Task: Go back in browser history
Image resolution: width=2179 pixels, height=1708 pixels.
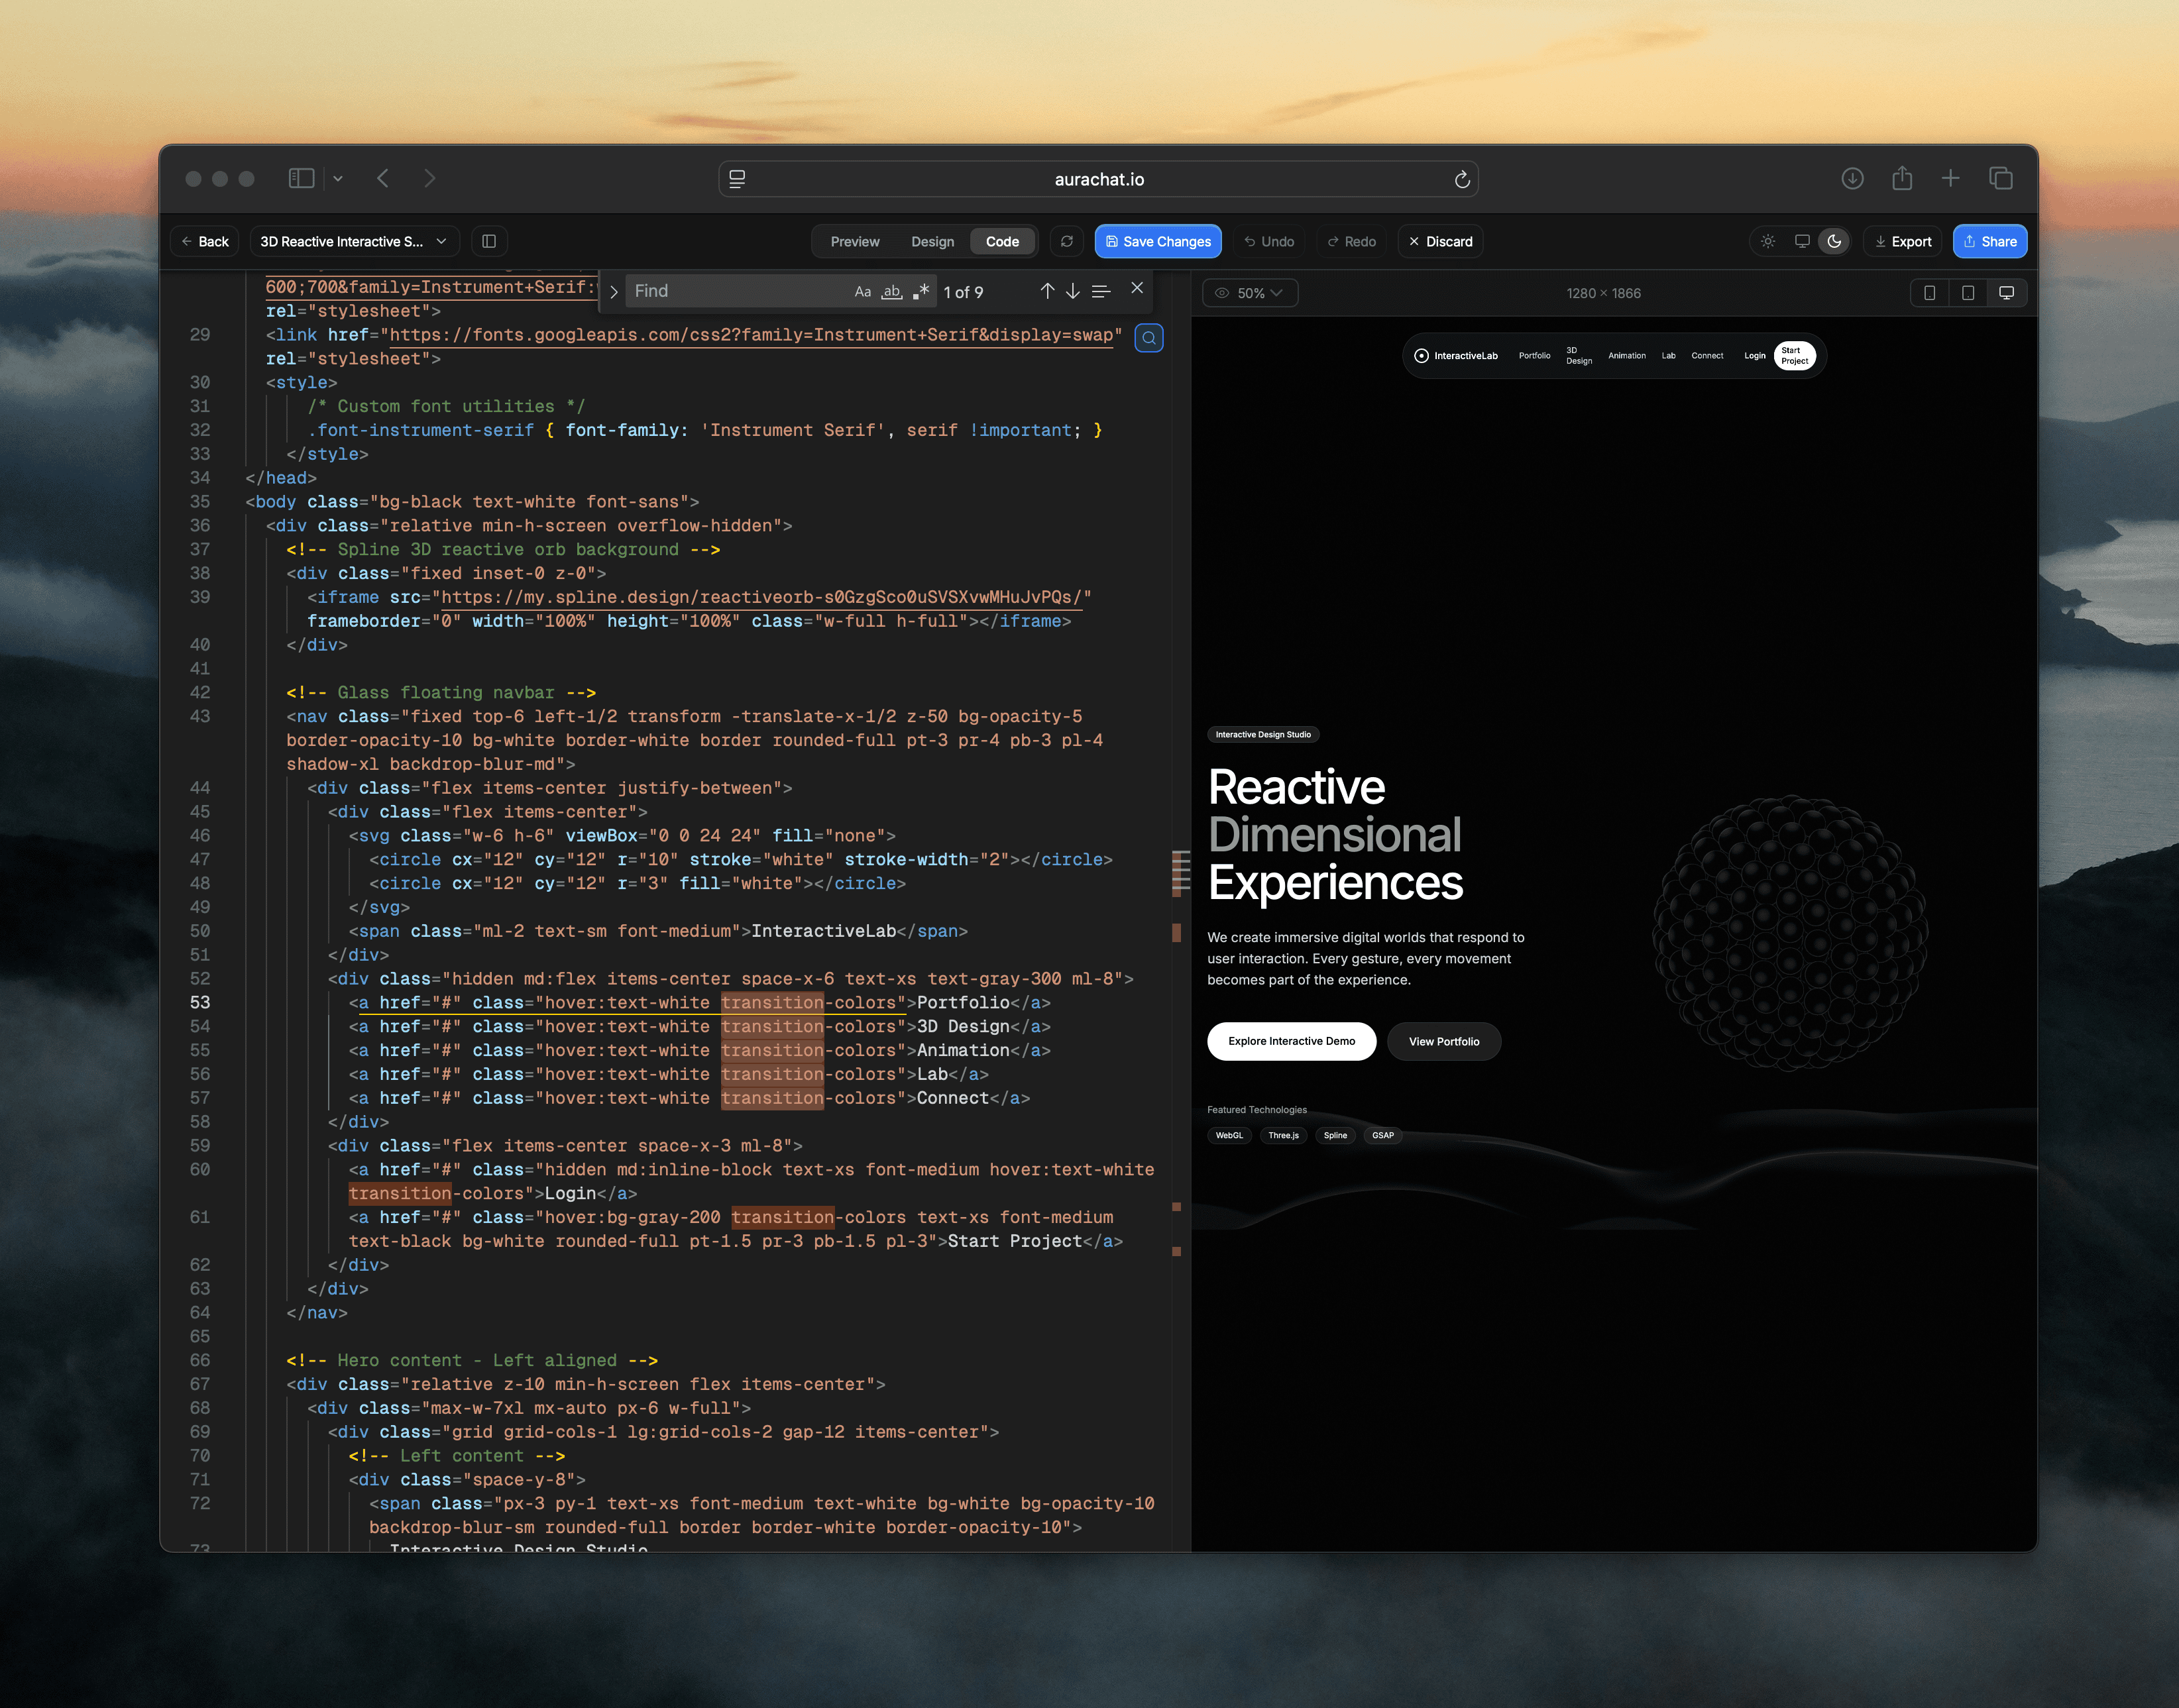Action: (x=383, y=178)
